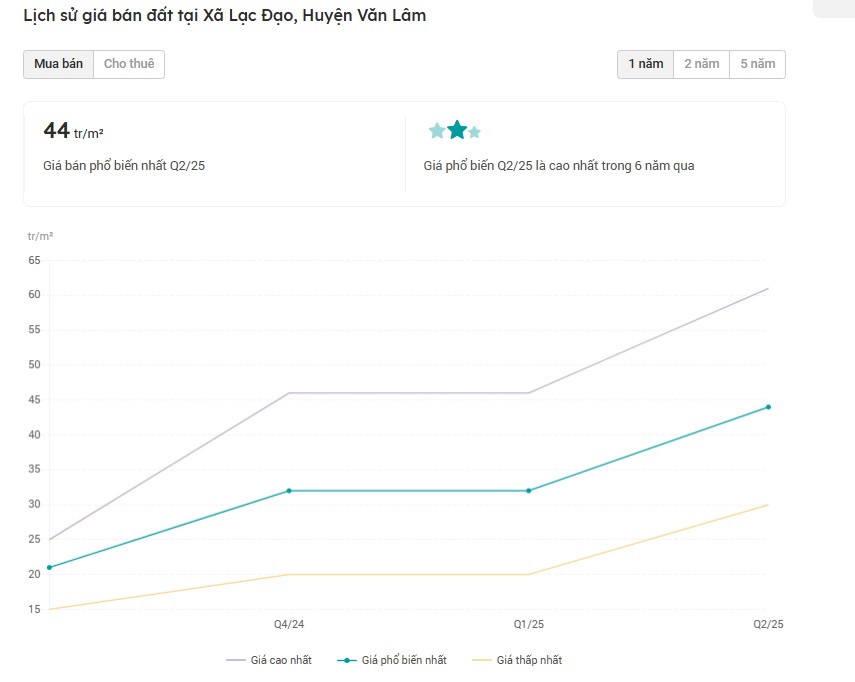
Task: Switch to the Cho thuê tab
Action: [x=129, y=64]
